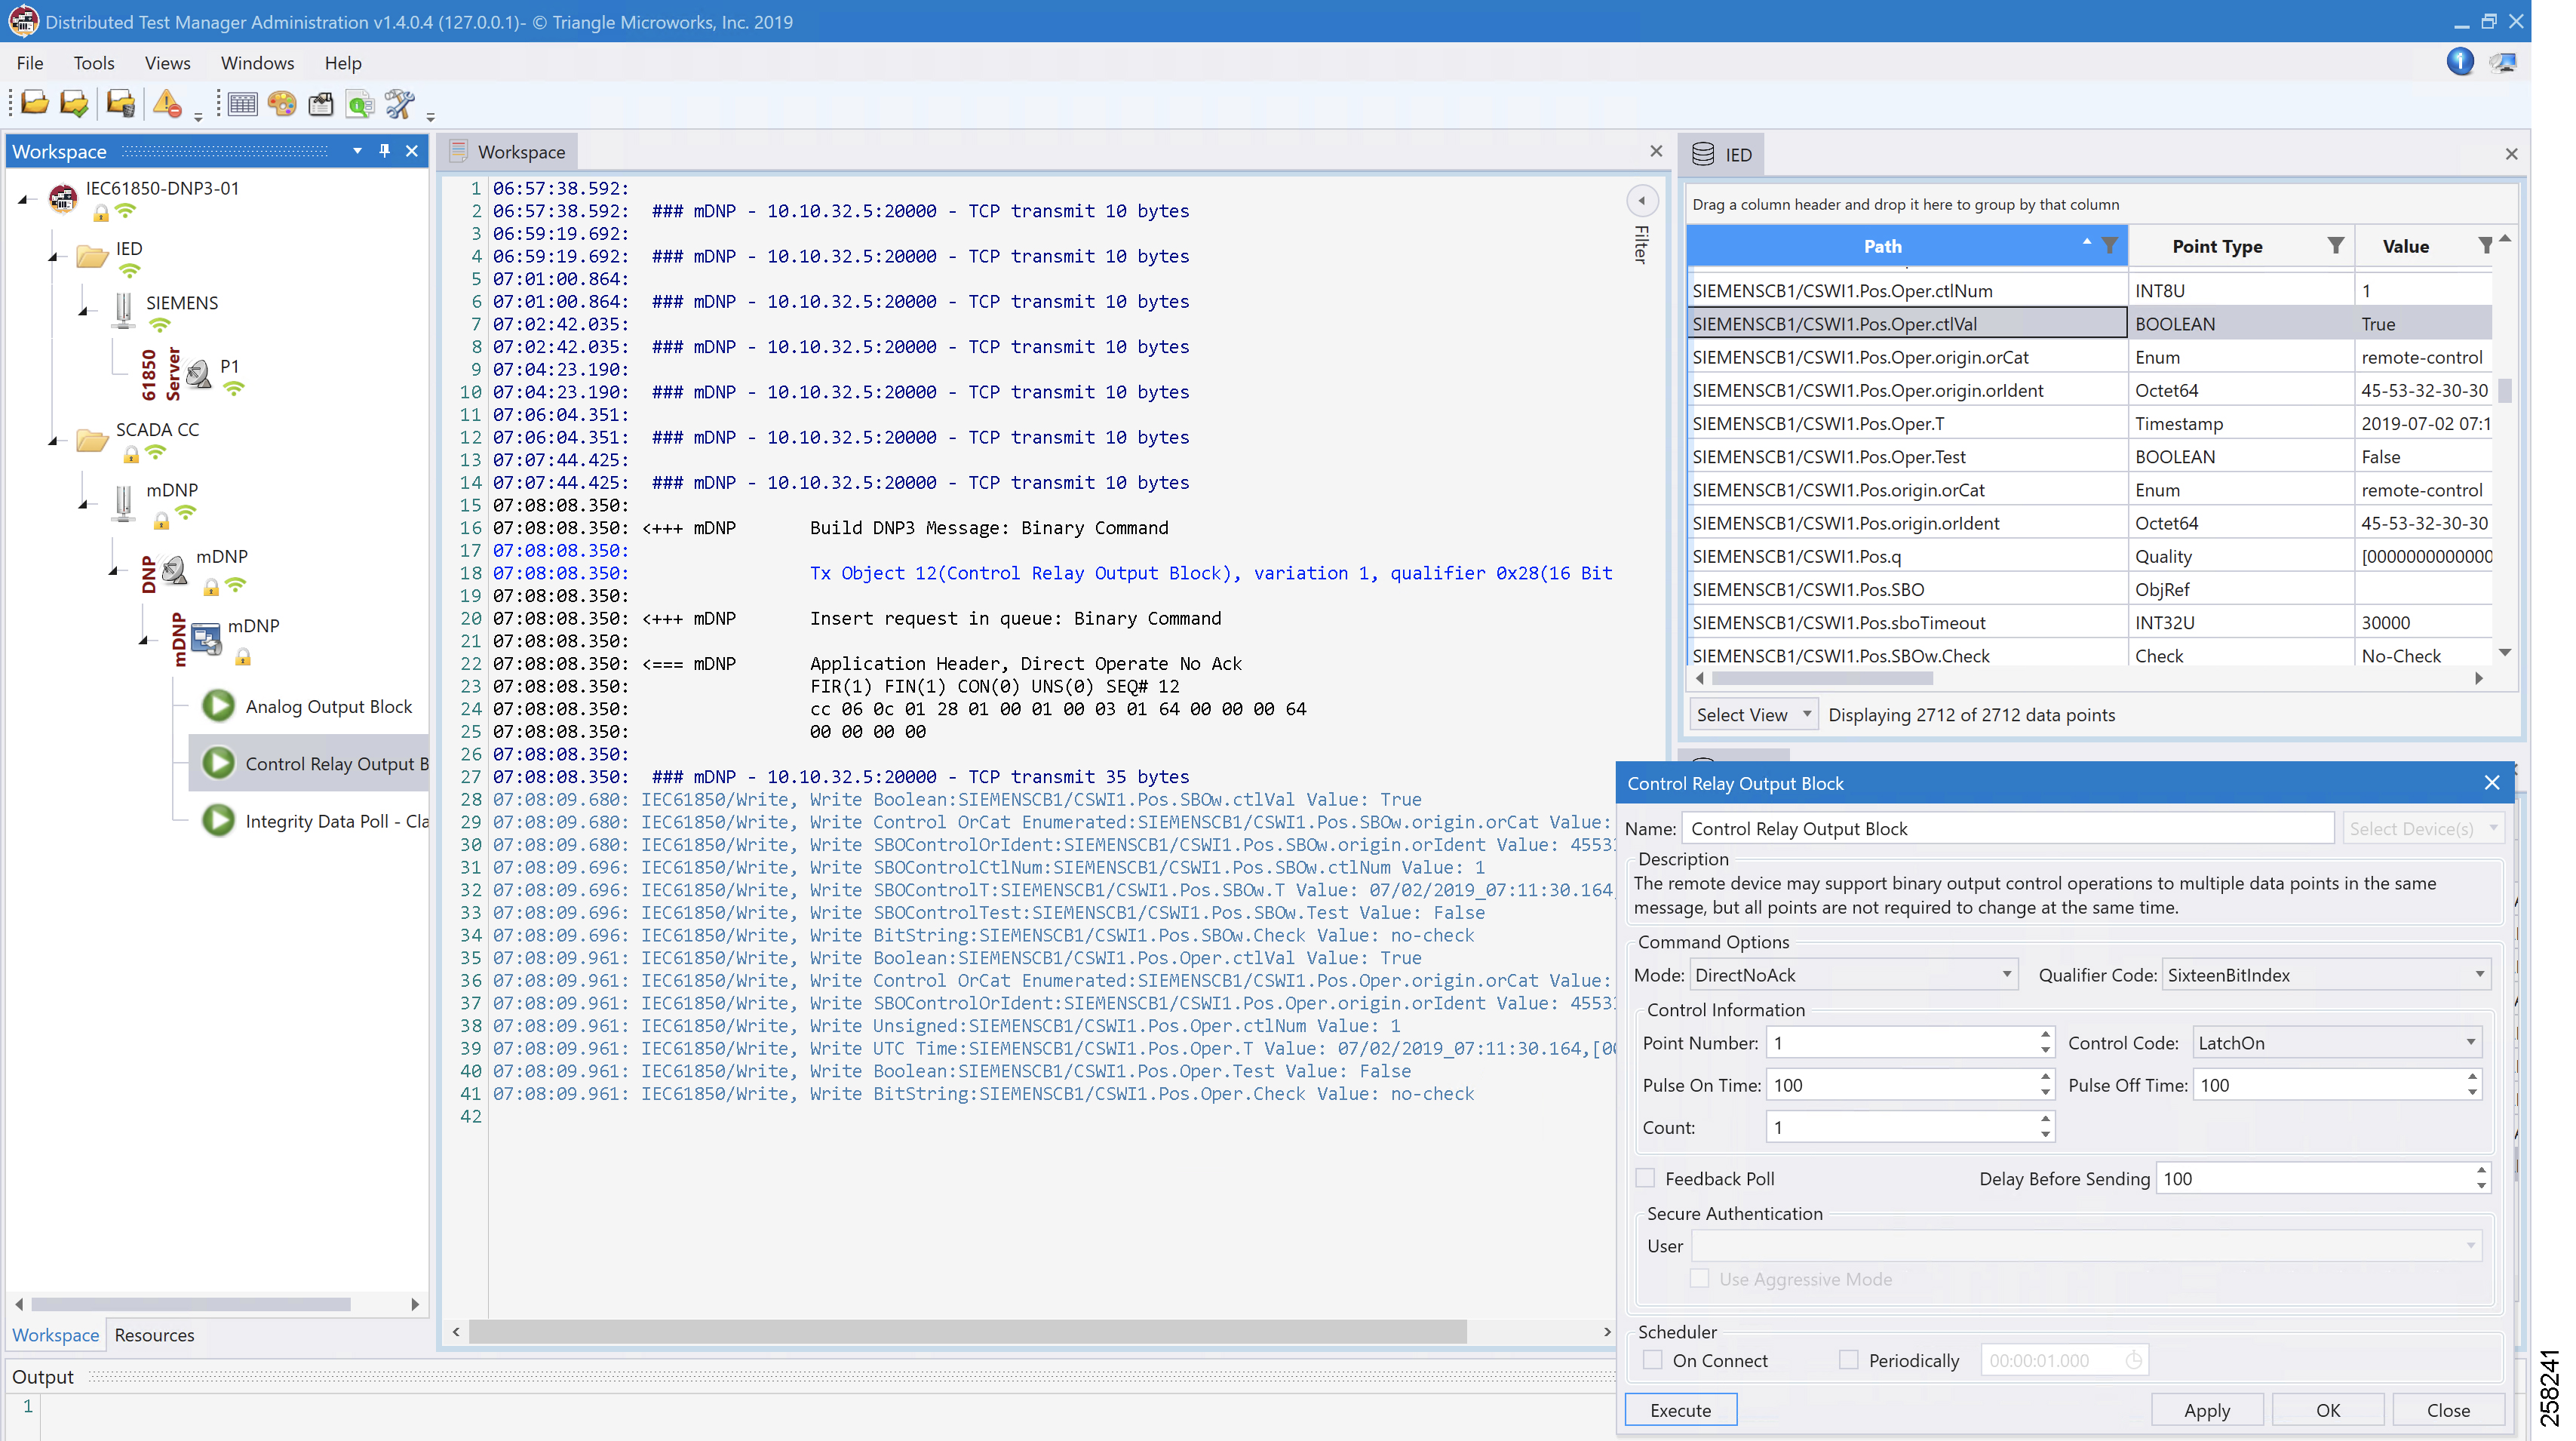
Task: Filter the Path column
Action: [2110, 246]
